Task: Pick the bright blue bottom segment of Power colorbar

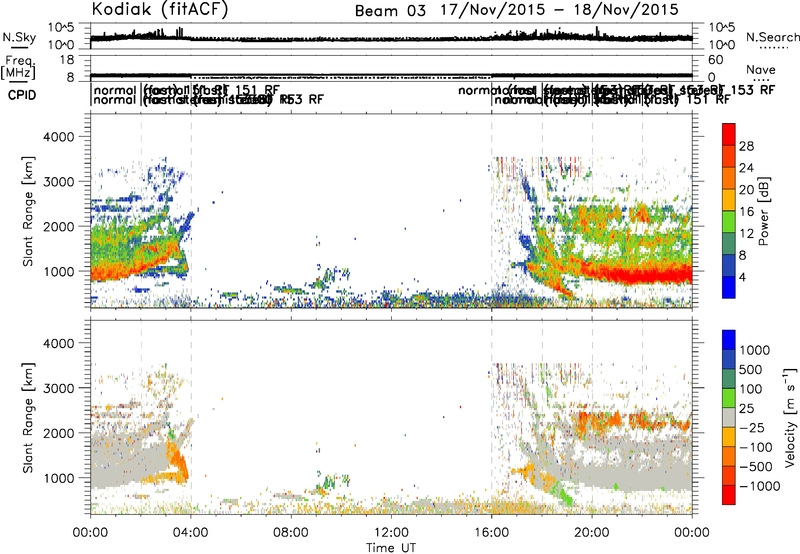Action: pyautogui.click(x=729, y=288)
